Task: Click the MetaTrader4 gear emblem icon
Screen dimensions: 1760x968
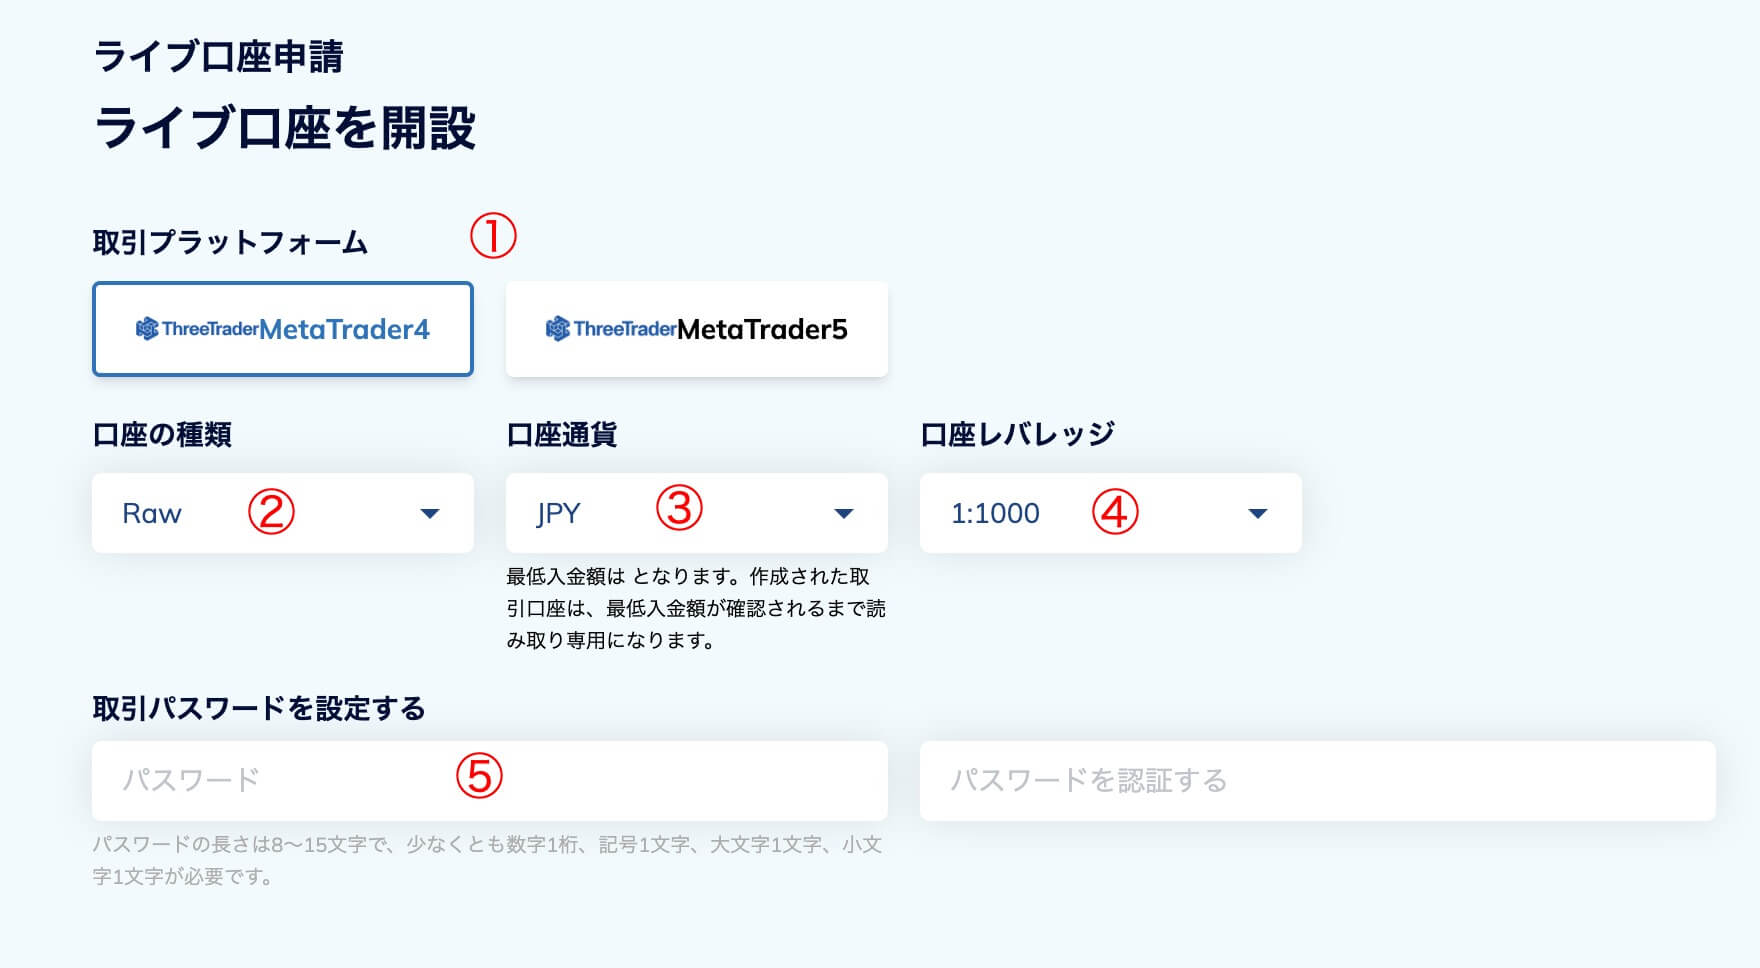Action: [145, 329]
